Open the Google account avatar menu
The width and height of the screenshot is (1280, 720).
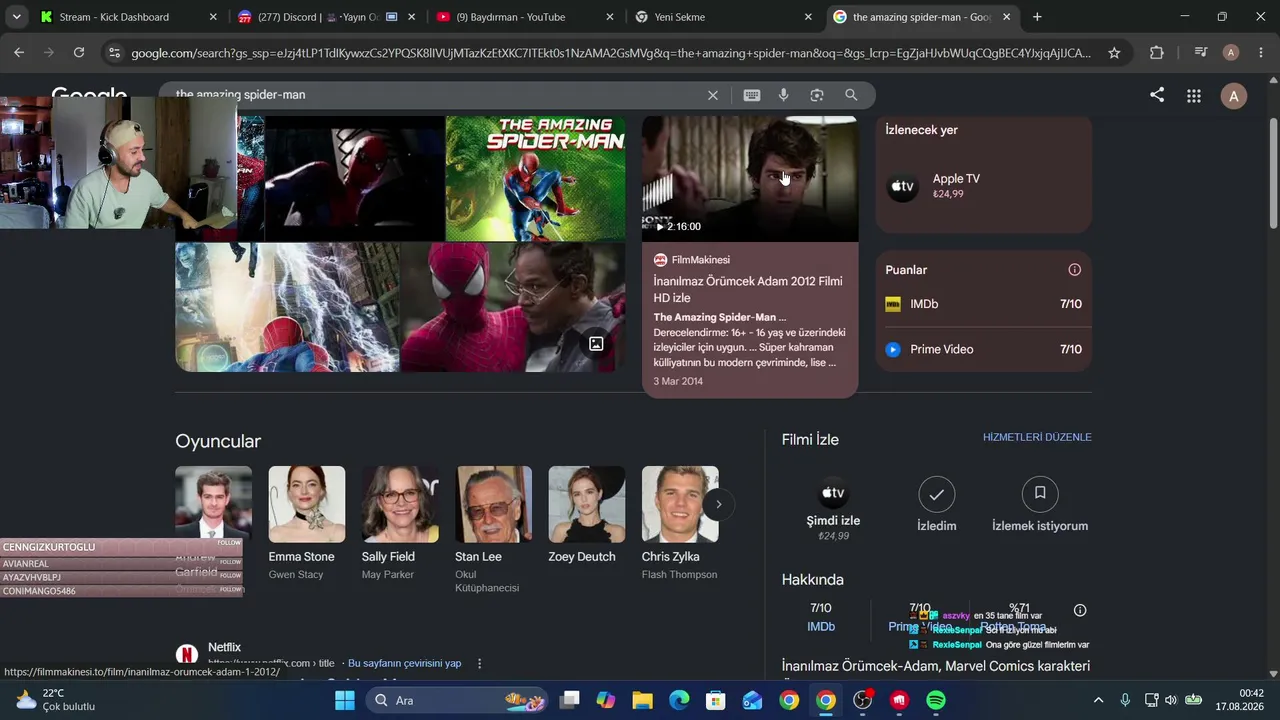pyautogui.click(x=1234, y=96)
